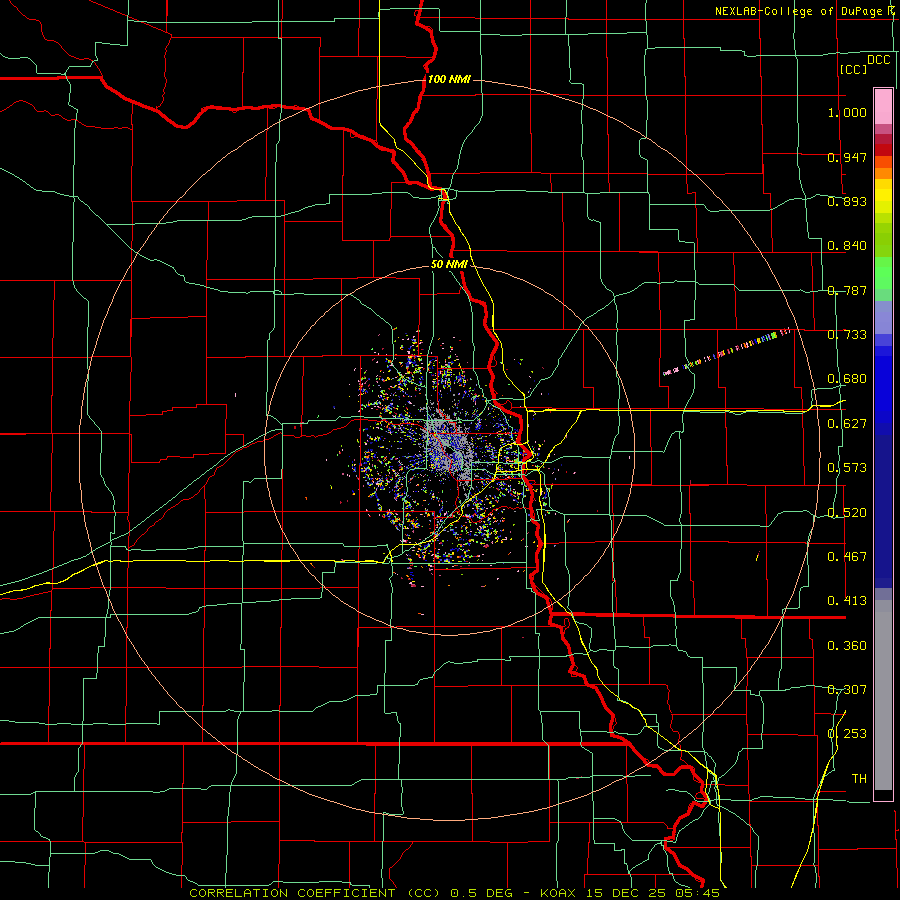
Task: Select the 0.520 scale value
Action: tap(847, 513)
